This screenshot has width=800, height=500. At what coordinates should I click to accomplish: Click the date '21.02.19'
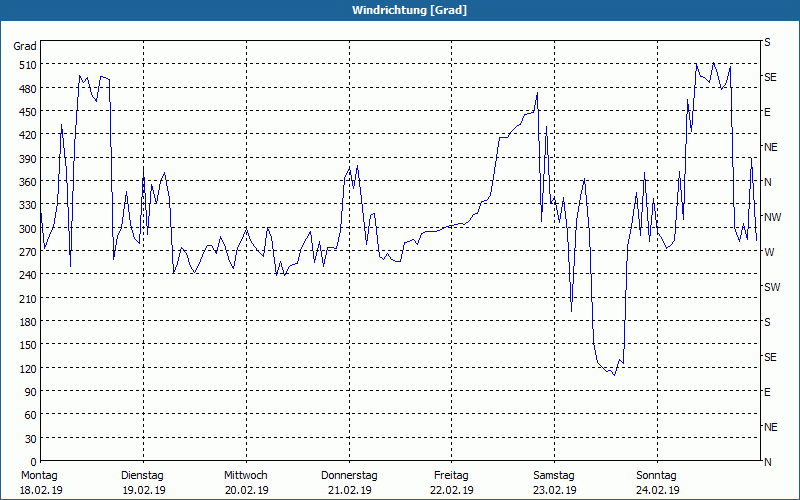pyautogui.click(x=349, y=490)
